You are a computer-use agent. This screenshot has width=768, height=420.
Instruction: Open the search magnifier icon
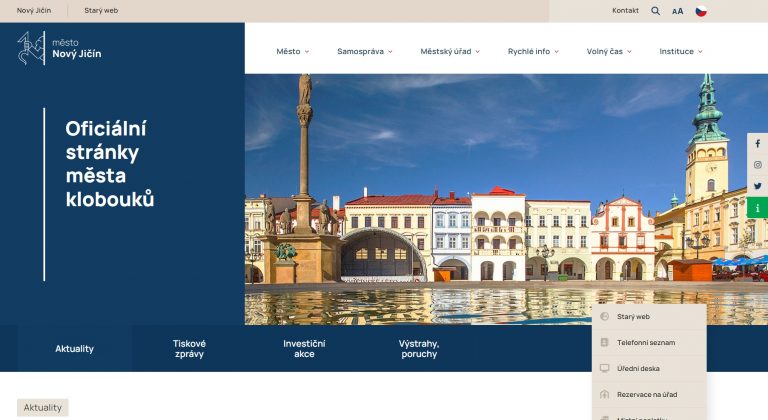(655, 11)
